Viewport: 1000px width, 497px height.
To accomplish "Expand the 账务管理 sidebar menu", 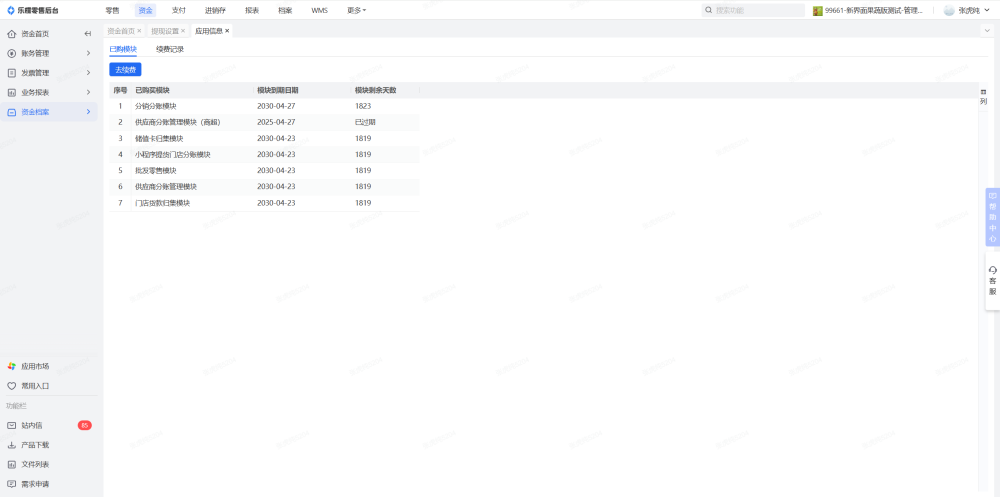I will 50,53.
